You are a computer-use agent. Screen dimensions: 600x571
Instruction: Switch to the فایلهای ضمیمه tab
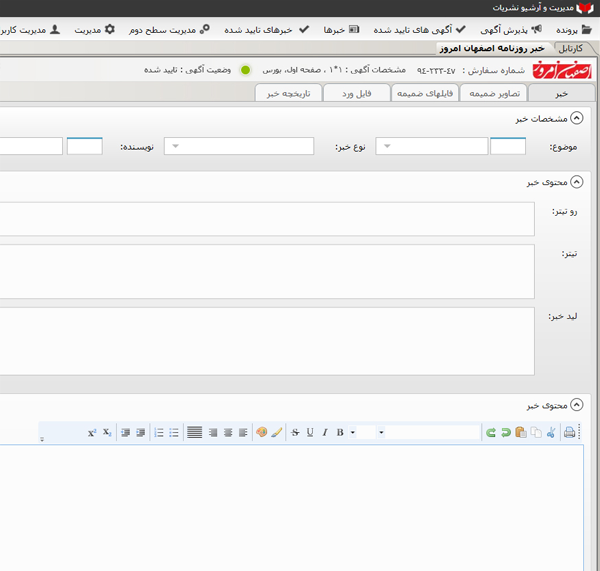coord(425,93)
